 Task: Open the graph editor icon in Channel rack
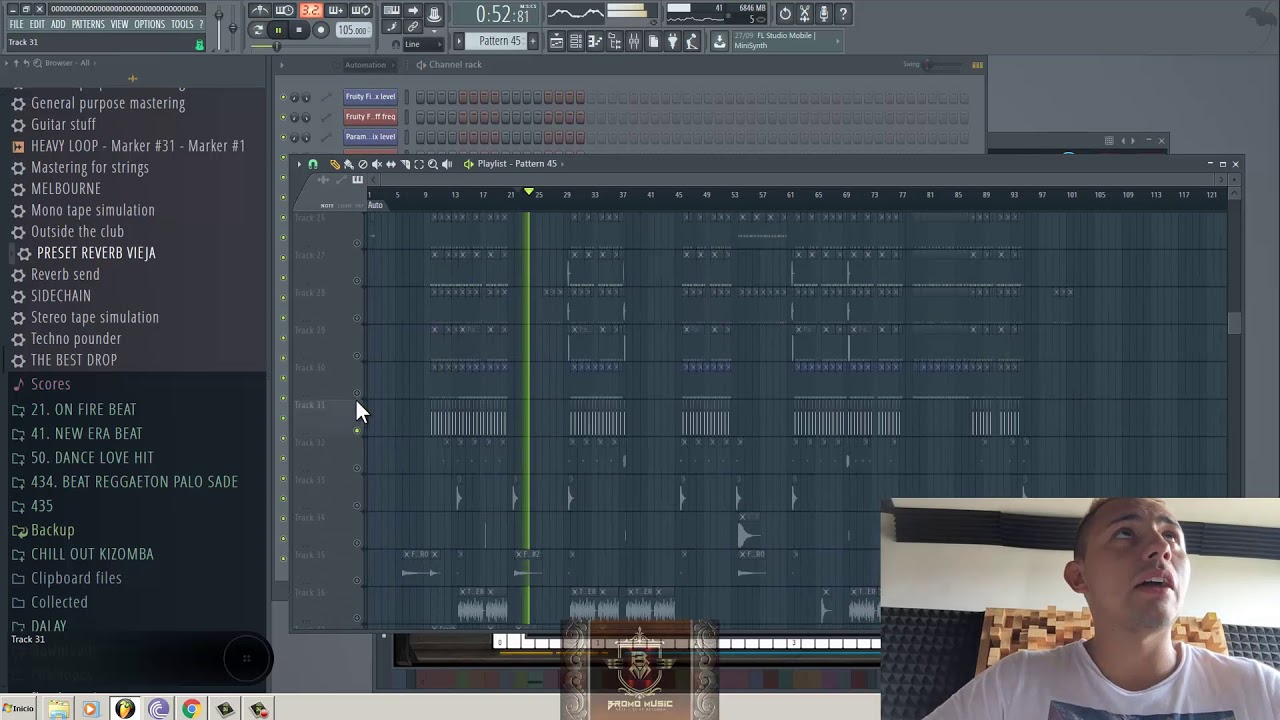[977, 65]
